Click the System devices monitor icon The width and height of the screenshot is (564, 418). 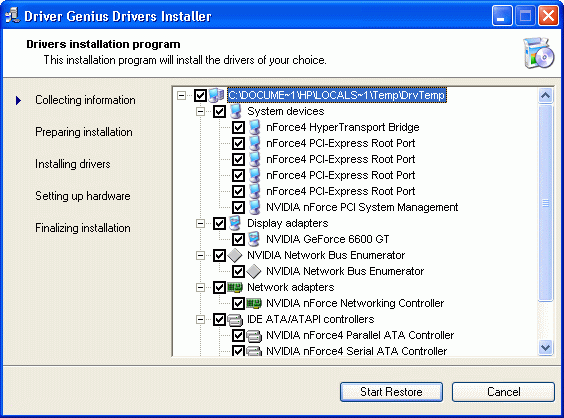pos(236,111)
